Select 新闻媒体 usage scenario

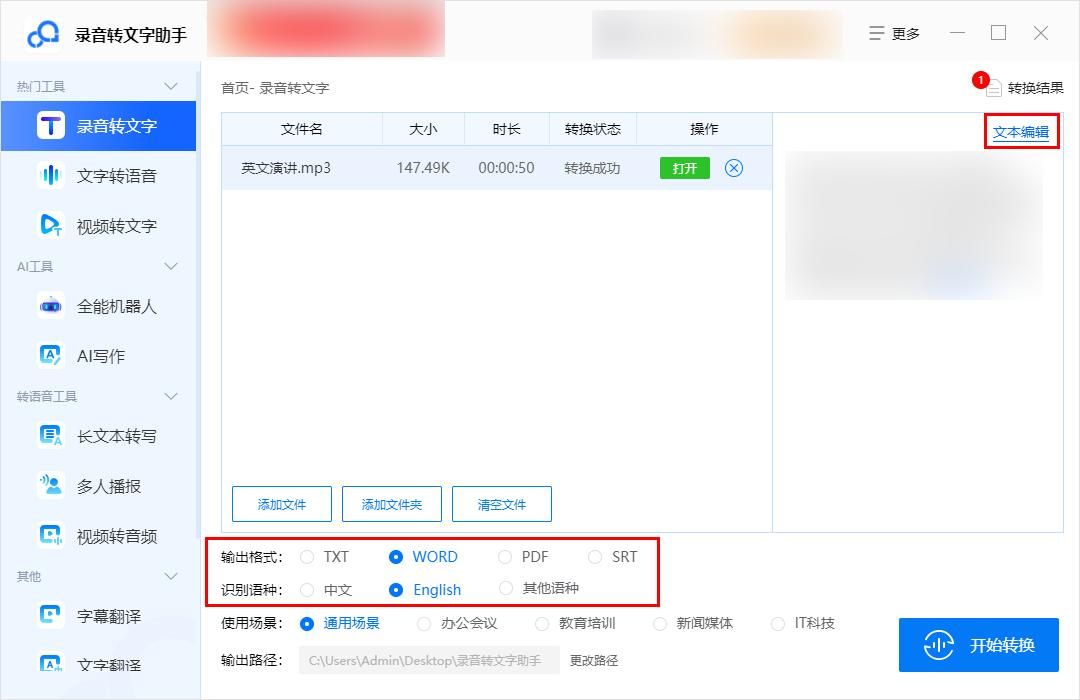pyautogui.click(x=660, y=624)
